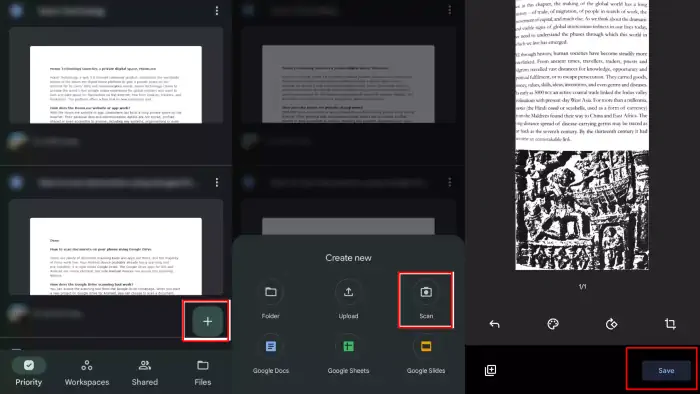Open the lower document preview thumbnail in left panel
Viewport: 700px width, 394px height.
click(x=116, y=256)
